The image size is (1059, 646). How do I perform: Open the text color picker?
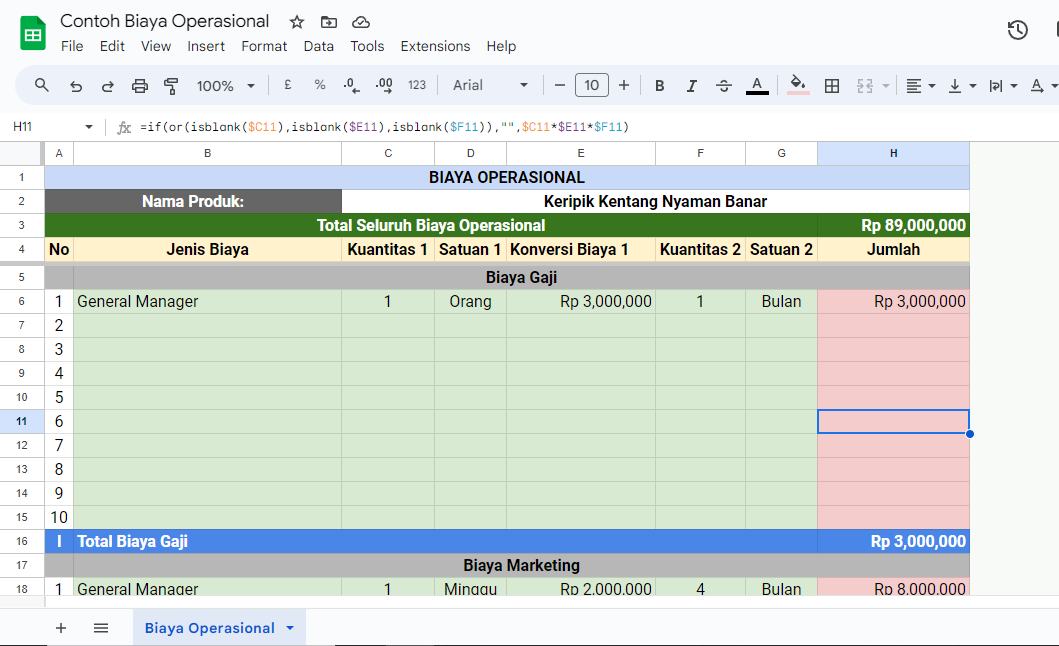click(x=757, y=86)
